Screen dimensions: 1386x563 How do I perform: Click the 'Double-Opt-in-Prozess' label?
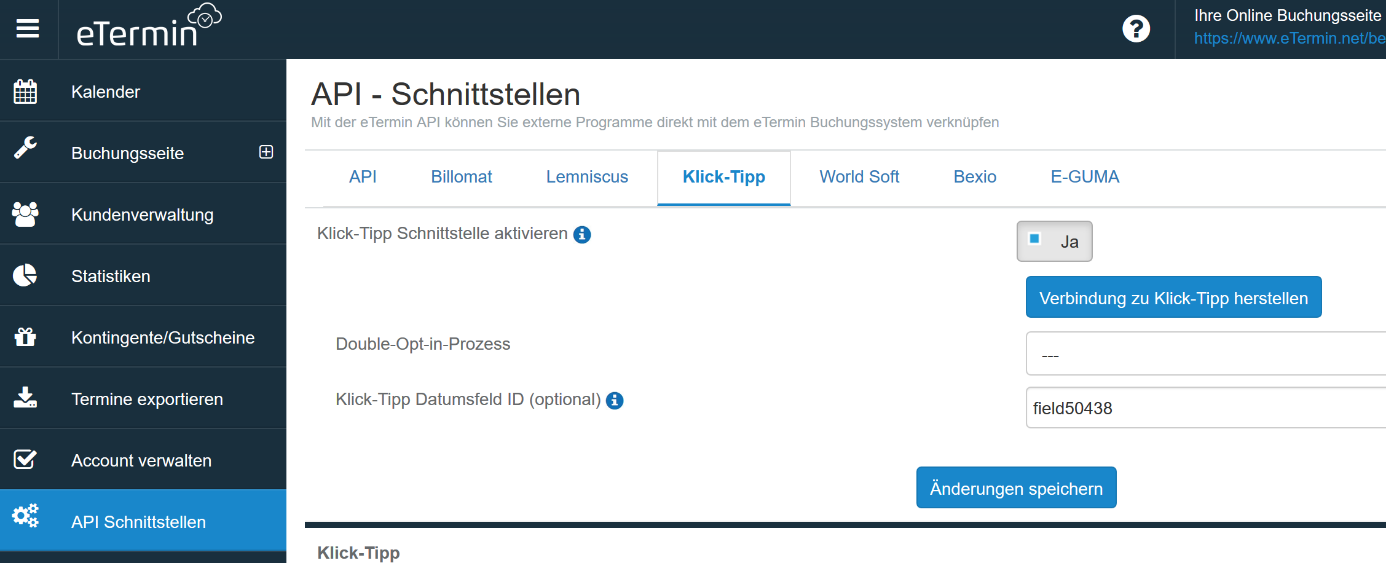[423, 344]
